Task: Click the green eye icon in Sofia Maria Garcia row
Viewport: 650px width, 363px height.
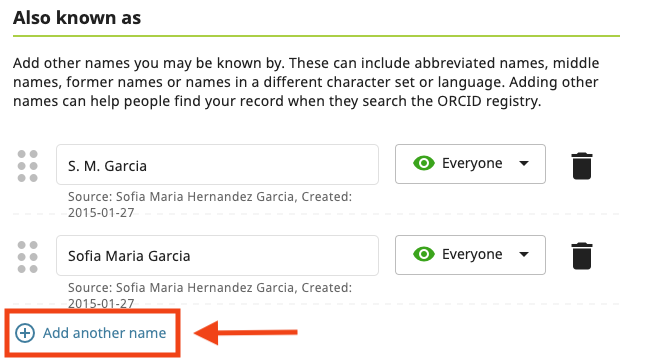Action: (424, 254)
